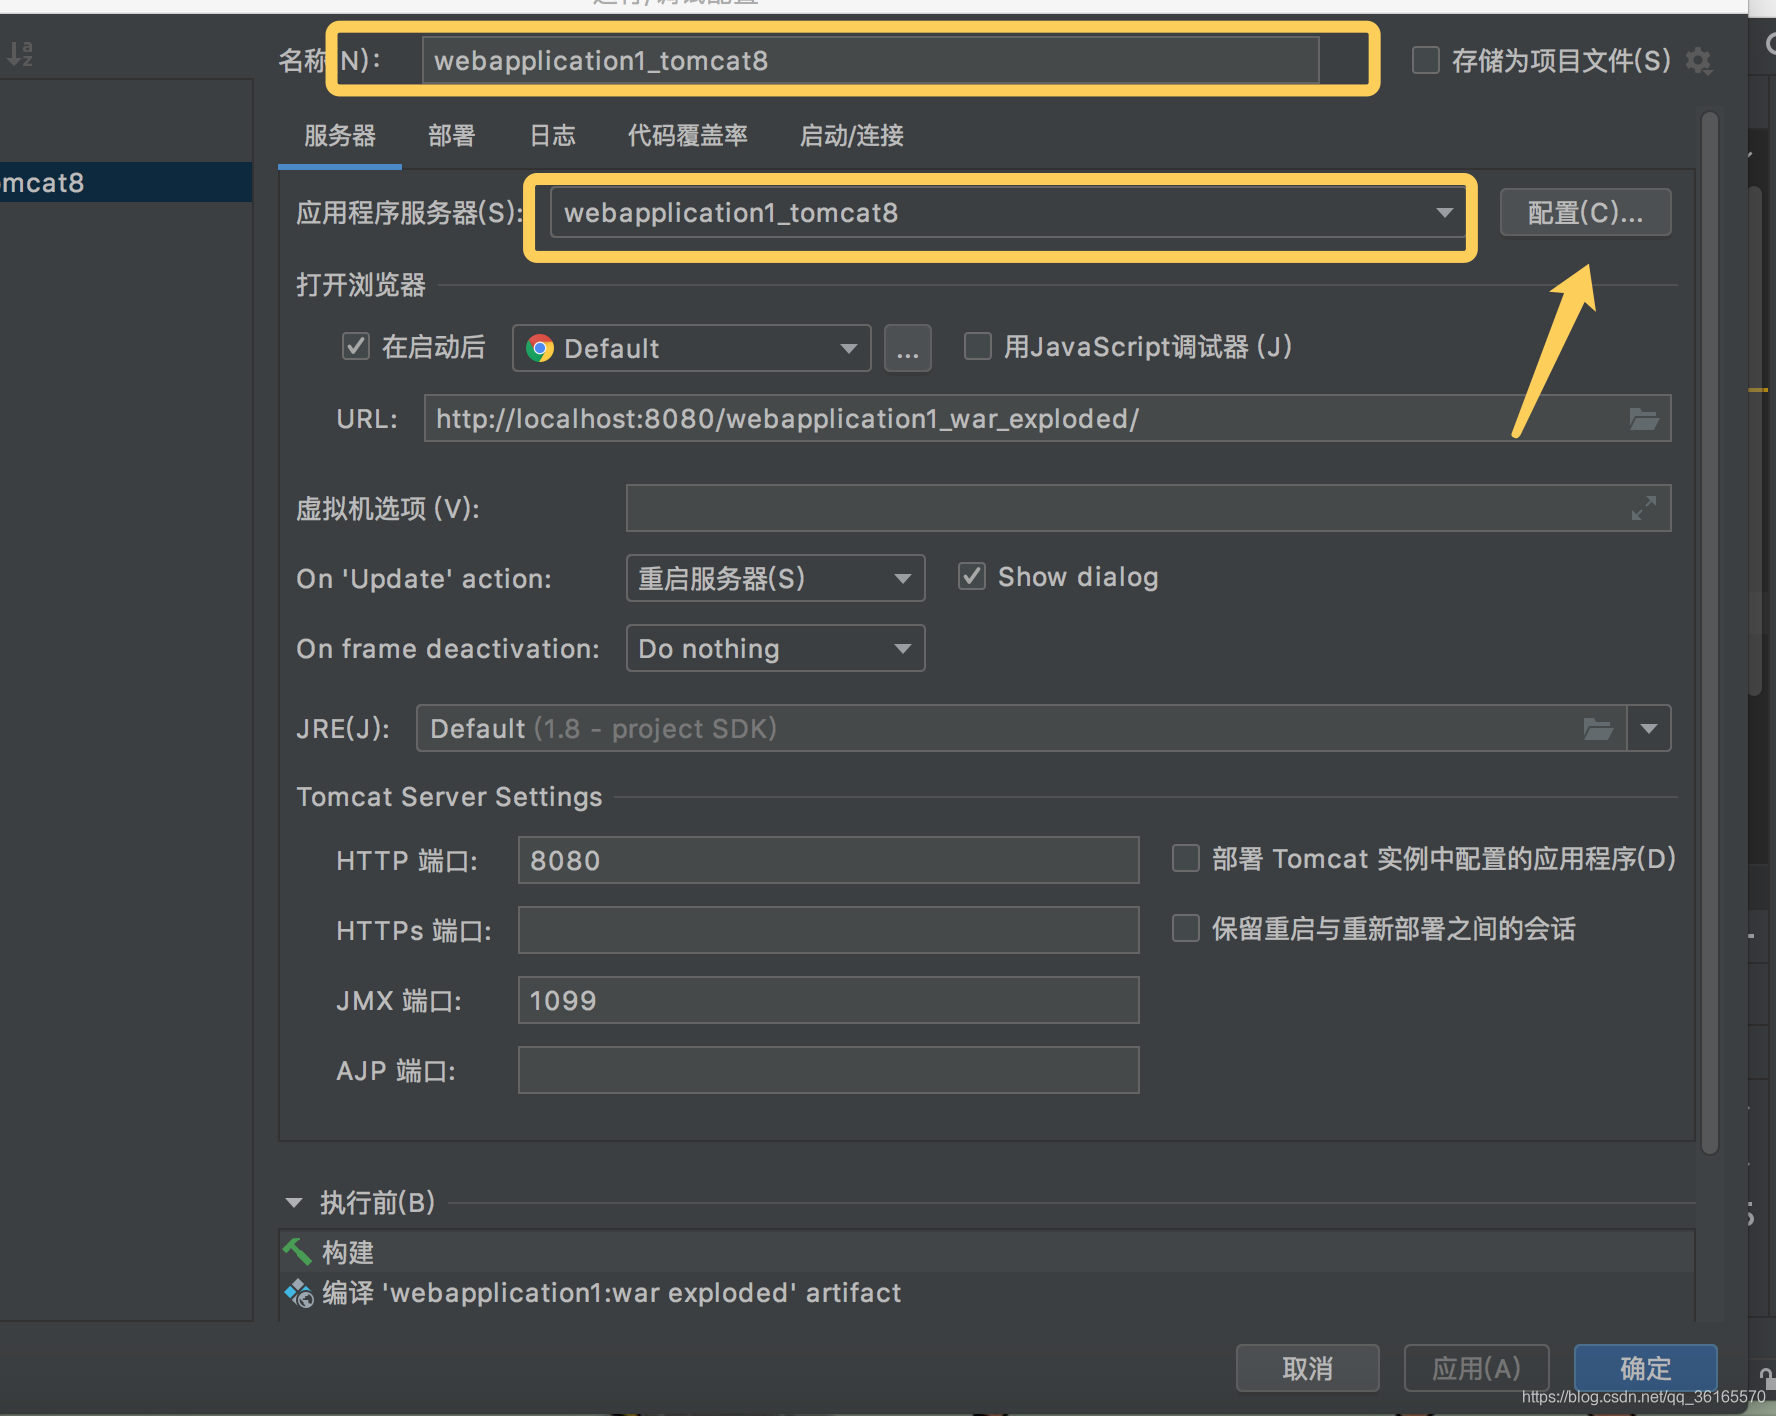Enable preserve sessions across restarts checkbox
Image resolution: width=1776 pixels, height=1416 pixels.
coord(1185,928)
